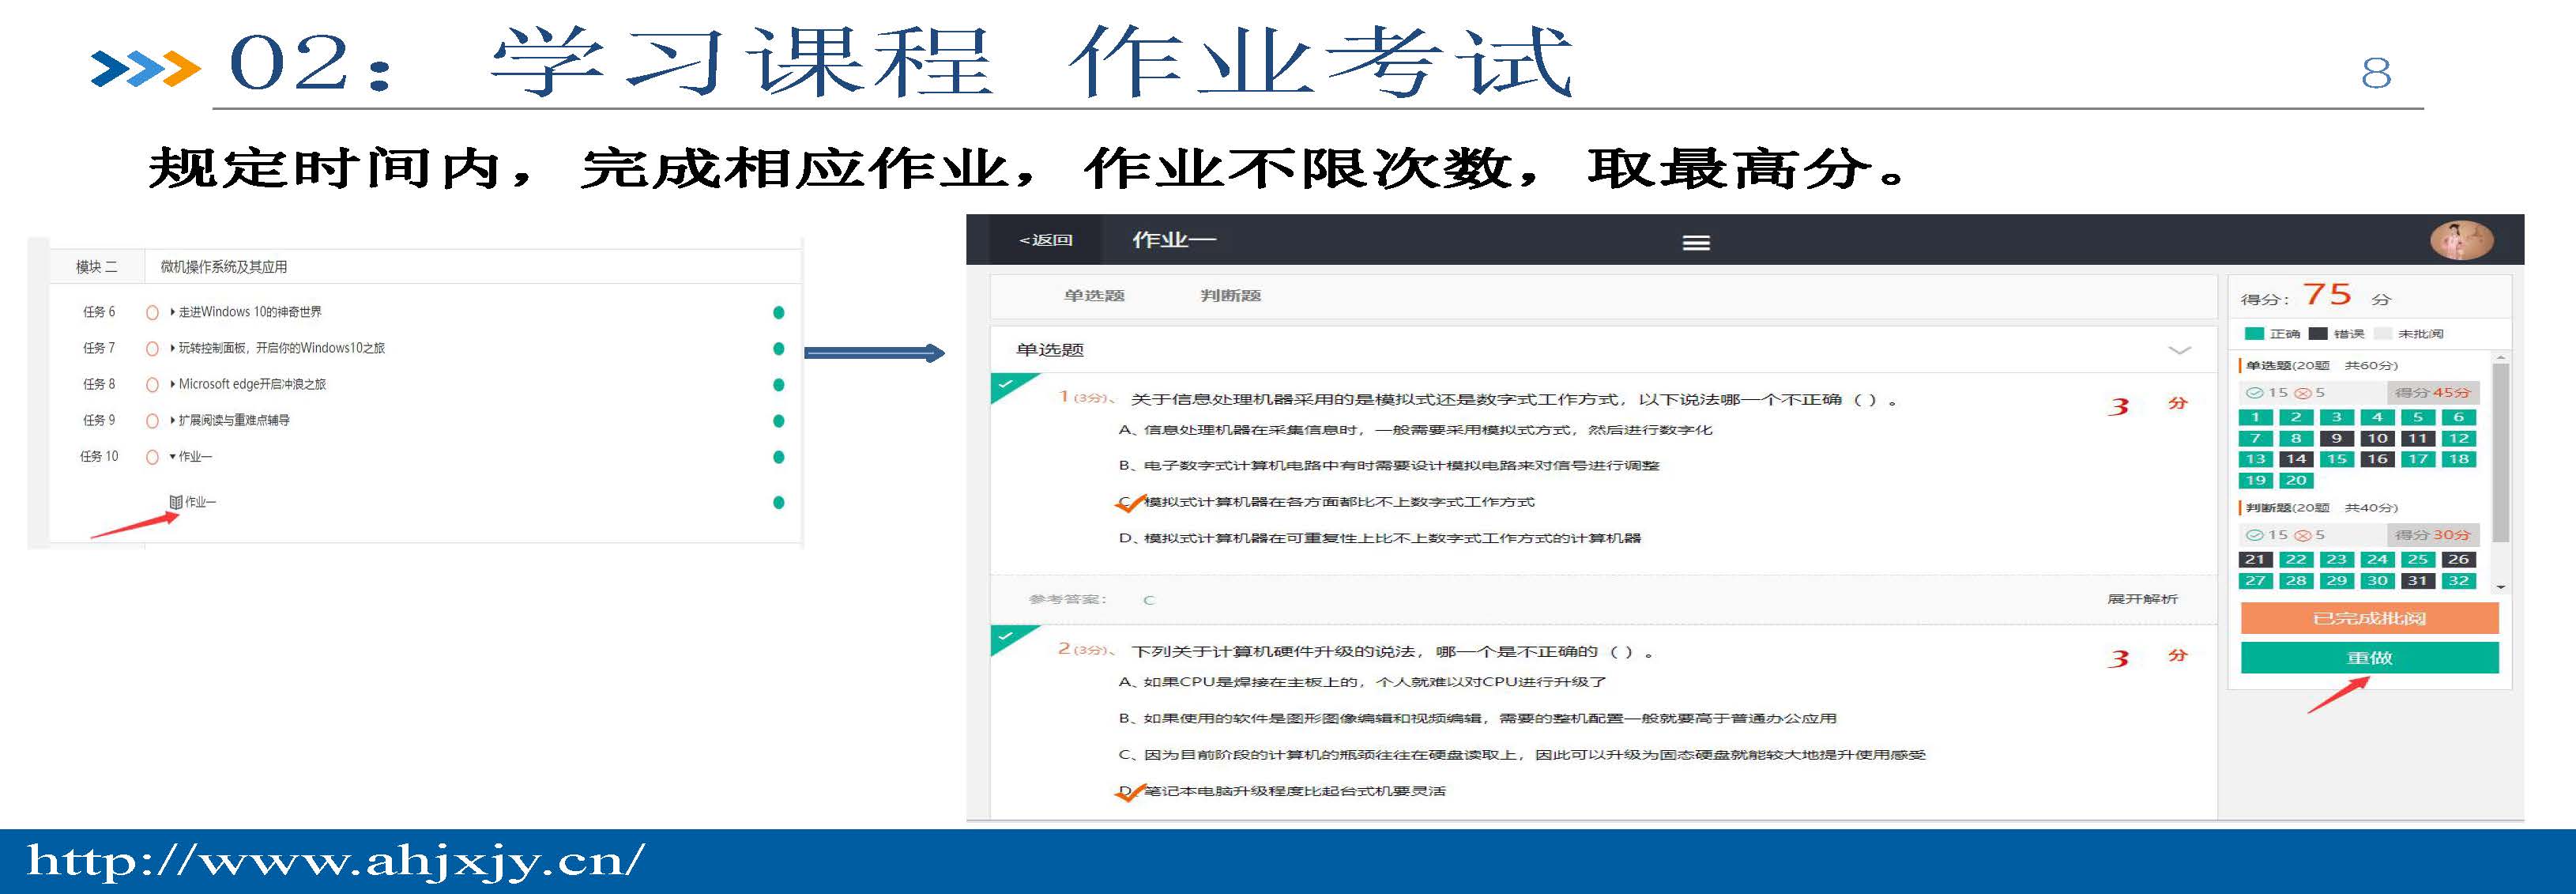This screenshot has width=2576, height=894.
Task: Jump to question 31 in judgment grid
Action: pos(2418,580)
